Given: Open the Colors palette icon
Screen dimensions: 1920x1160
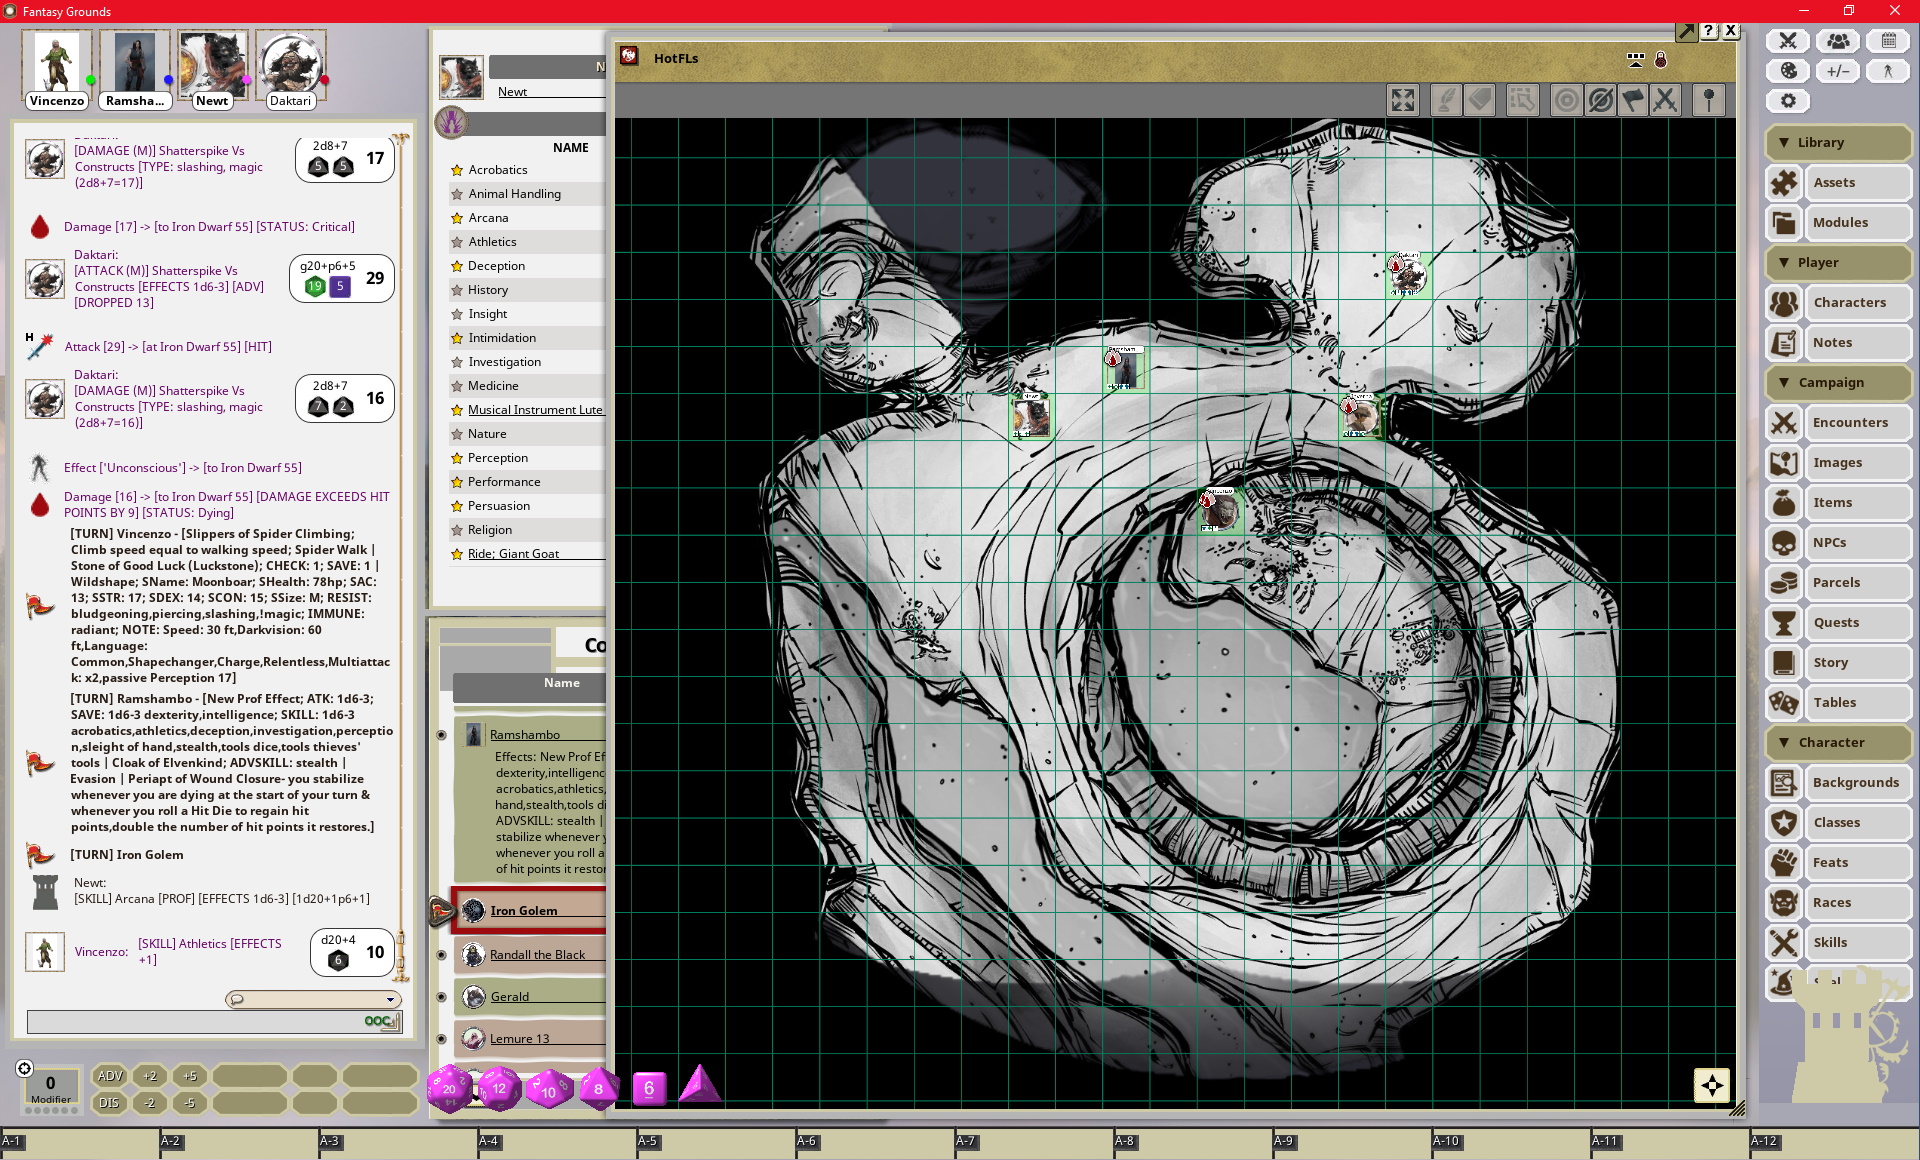Looking at the screenshot, I should point(1788,71).
